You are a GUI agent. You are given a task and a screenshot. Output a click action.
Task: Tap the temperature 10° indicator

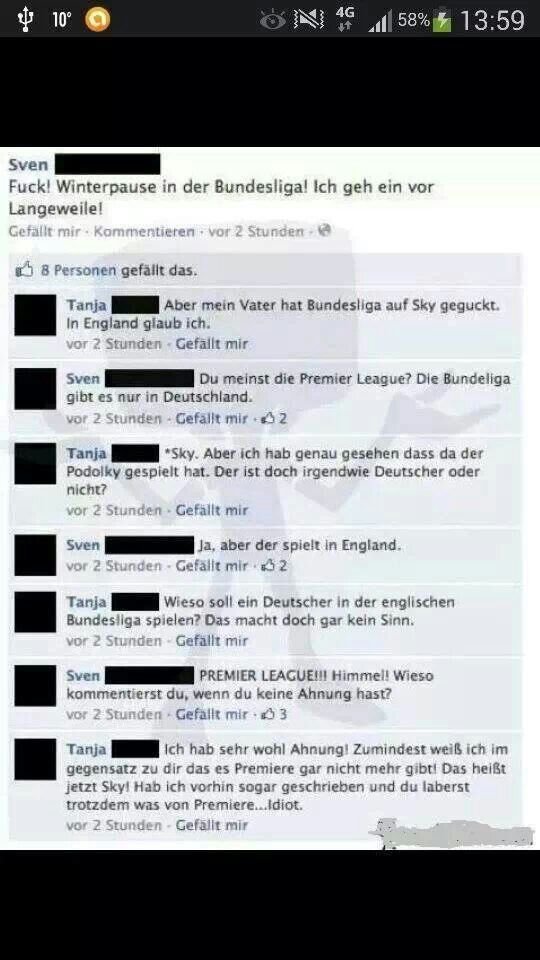[x=61, y=20]
